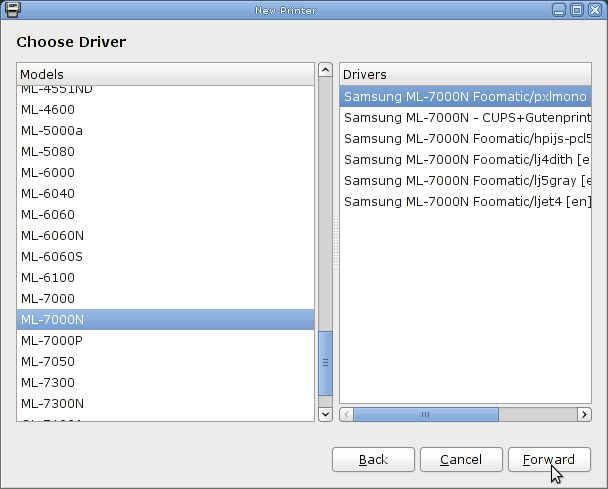
Task: Click the printer icon in title bar
Action: click(13, 10)
